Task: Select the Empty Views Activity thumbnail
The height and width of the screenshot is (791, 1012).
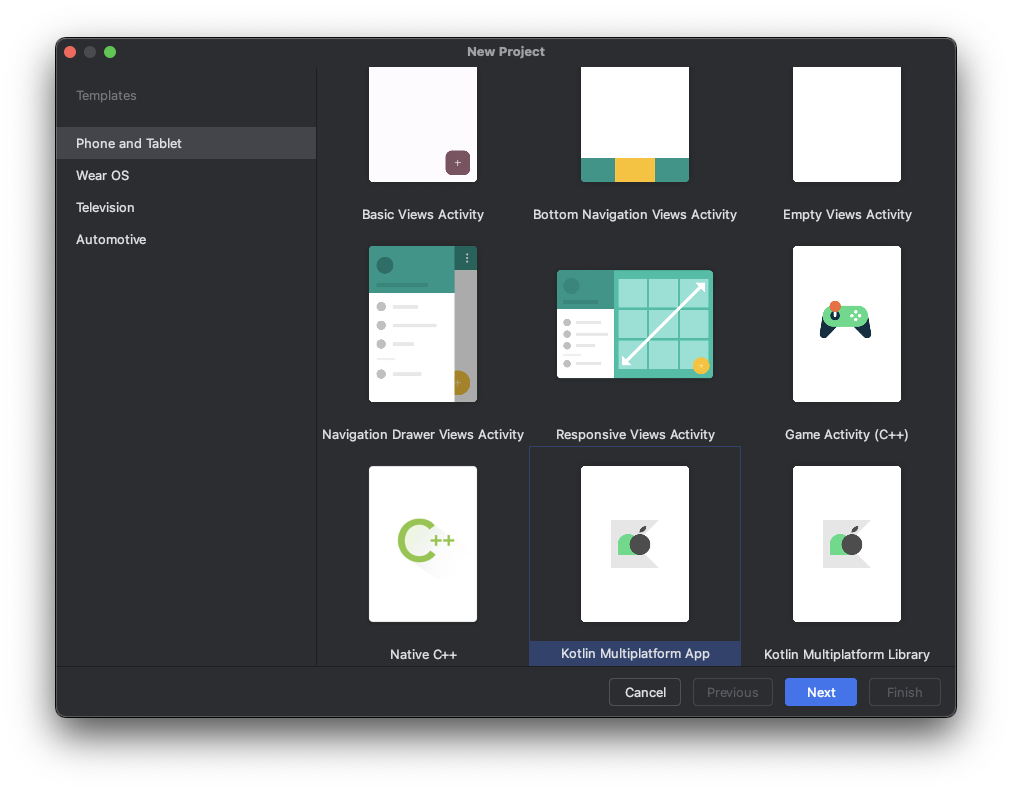Action: [847, 125]
